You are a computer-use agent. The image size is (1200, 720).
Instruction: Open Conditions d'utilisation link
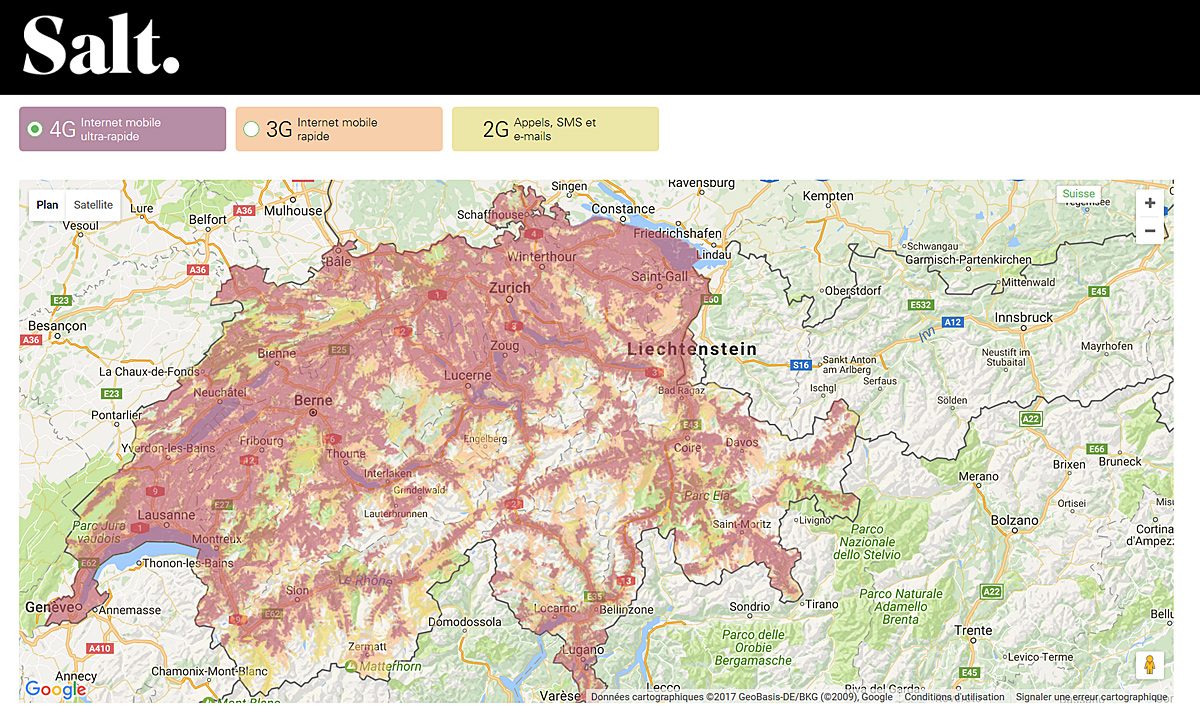955,697
